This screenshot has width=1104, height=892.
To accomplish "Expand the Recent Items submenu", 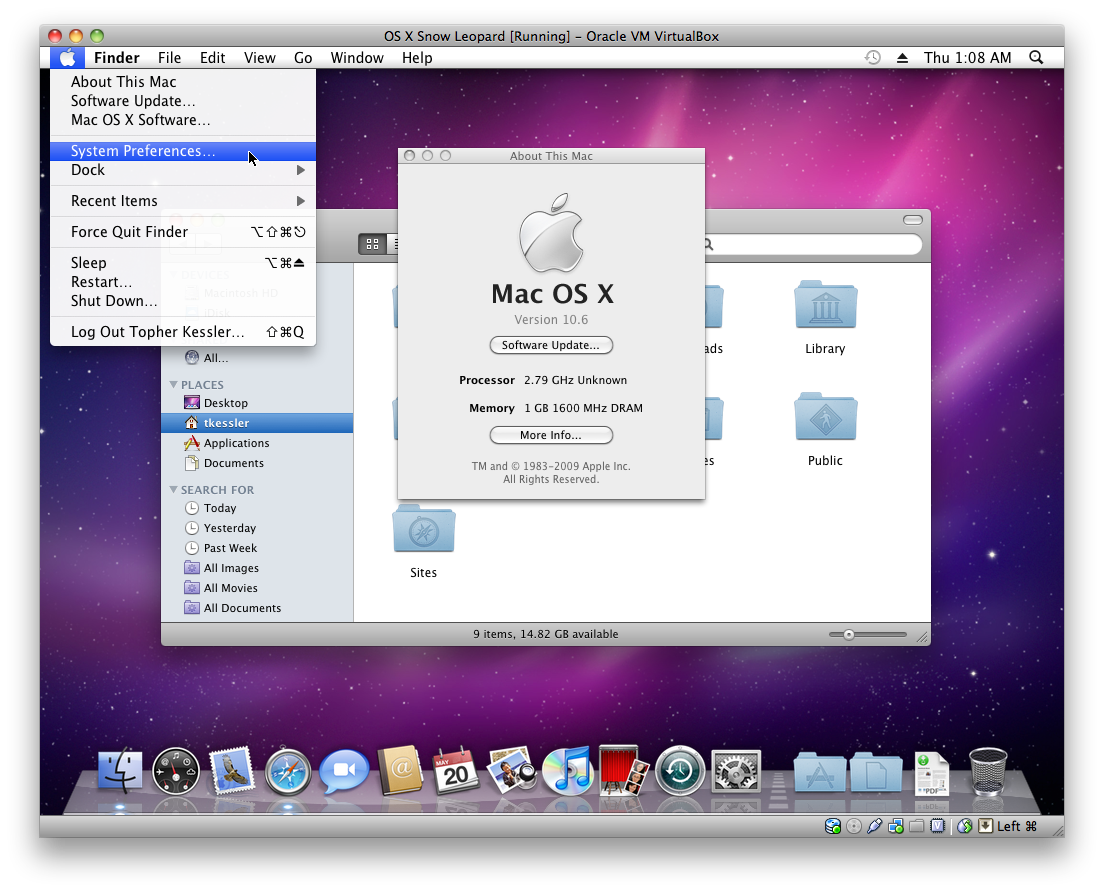I will coord(183,201).
